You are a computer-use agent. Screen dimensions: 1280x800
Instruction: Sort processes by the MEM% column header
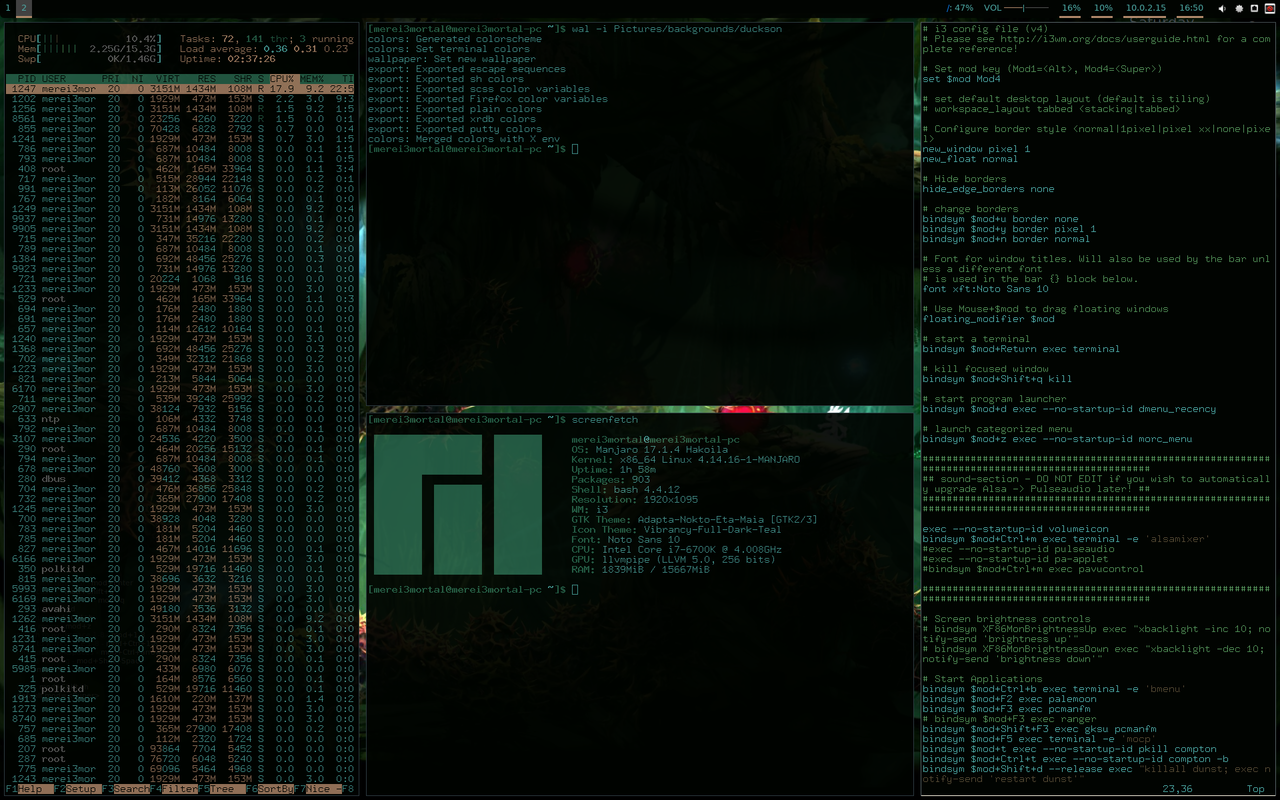pos(312,78)
